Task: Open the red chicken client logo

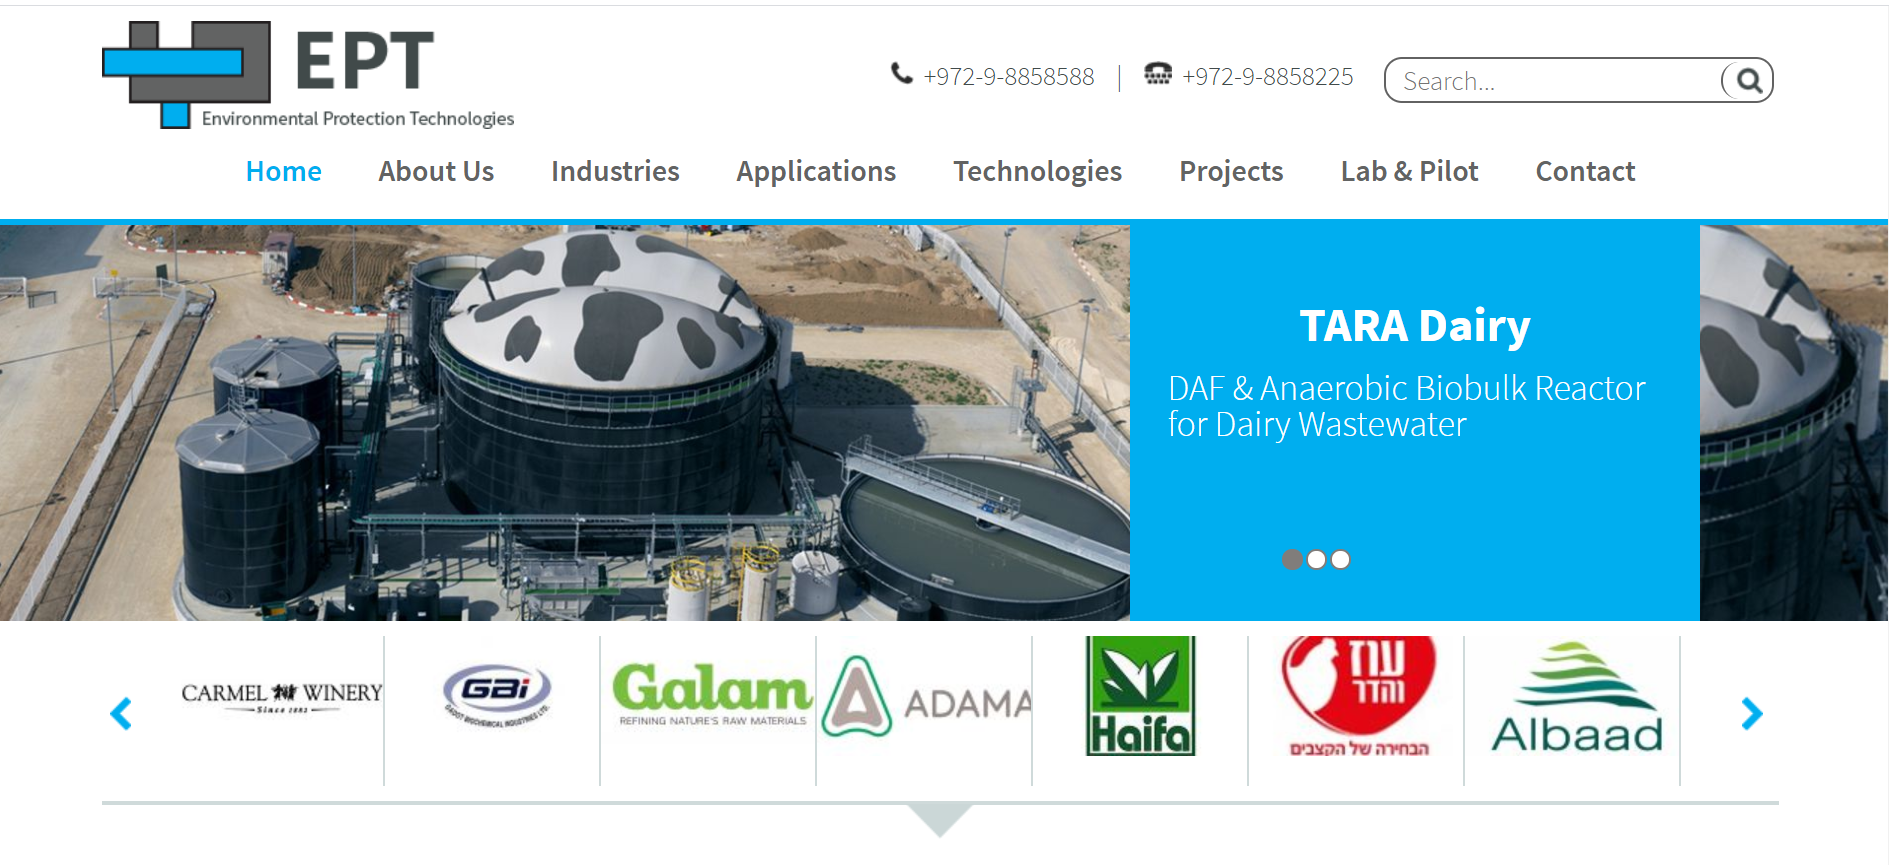Action: (x=1359, y=696)
